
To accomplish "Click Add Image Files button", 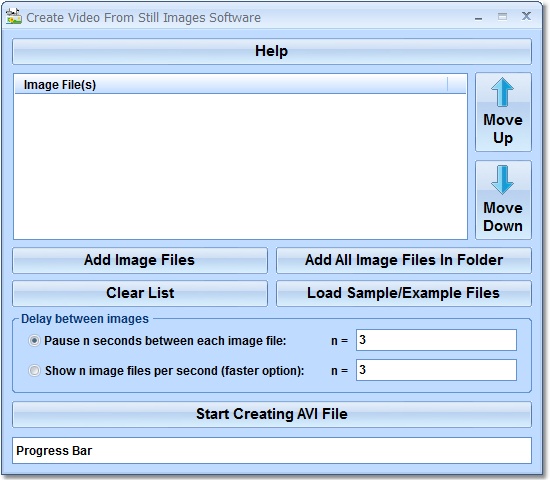I will tap(140, 260).
